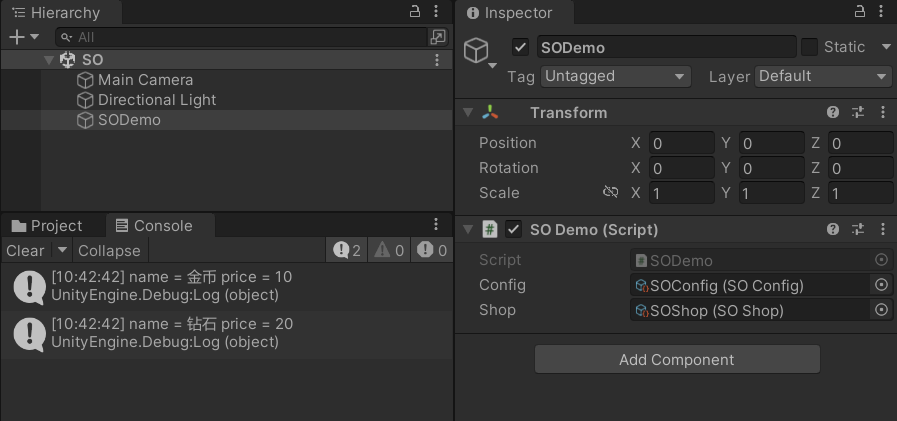The image size is (897, 421).
Task: Open Transform component options menu
Action: 883,113
